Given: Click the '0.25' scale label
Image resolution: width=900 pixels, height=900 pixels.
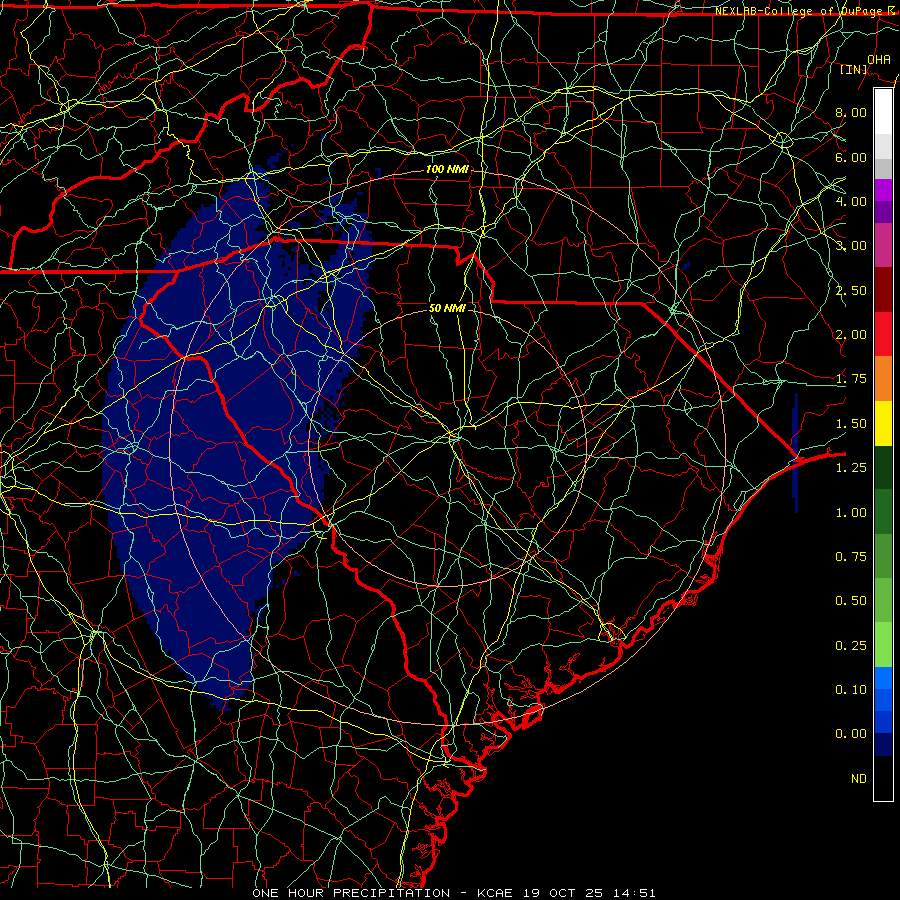Looking at the screenshot, I should click(851, 646).
